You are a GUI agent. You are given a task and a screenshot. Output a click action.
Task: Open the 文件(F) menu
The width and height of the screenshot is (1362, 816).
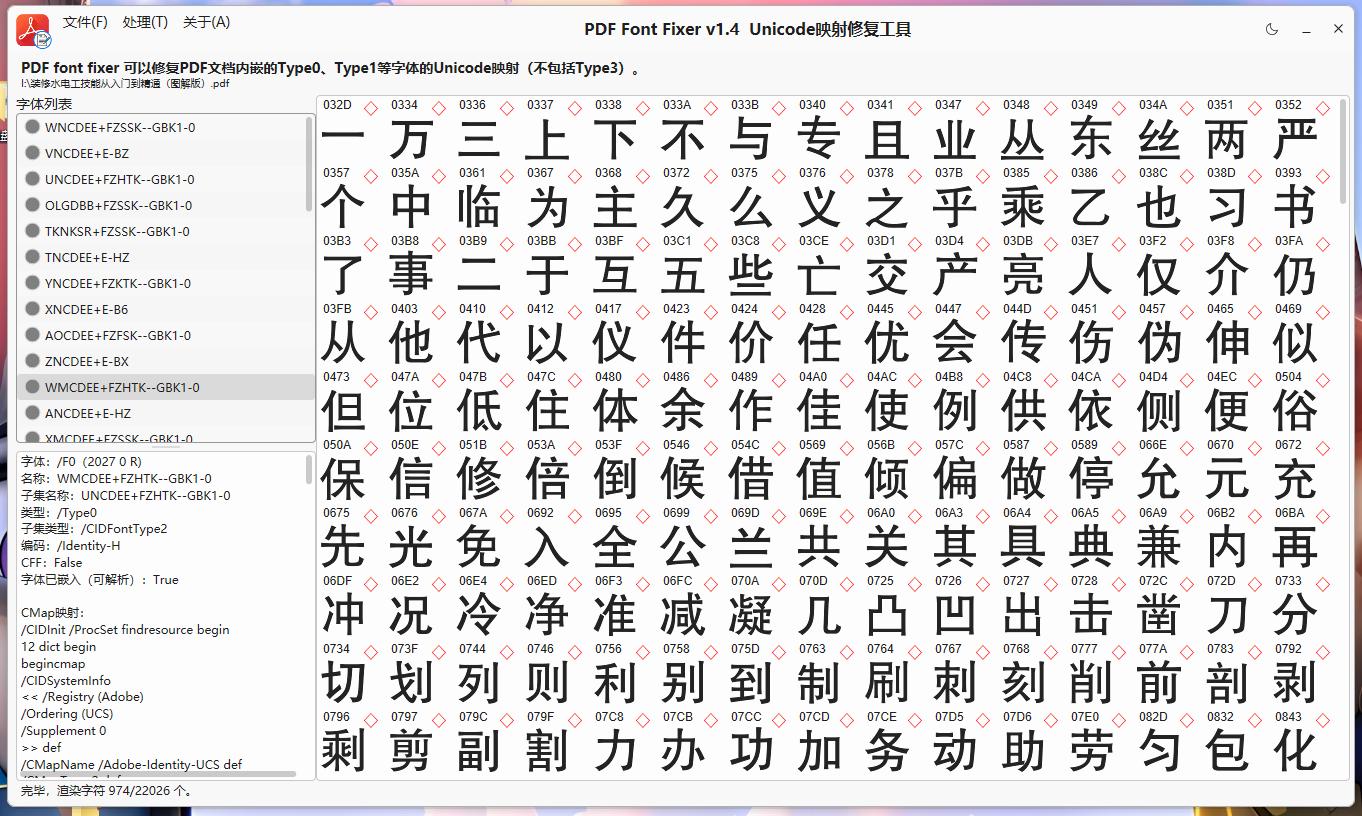(x=86, y=22)
